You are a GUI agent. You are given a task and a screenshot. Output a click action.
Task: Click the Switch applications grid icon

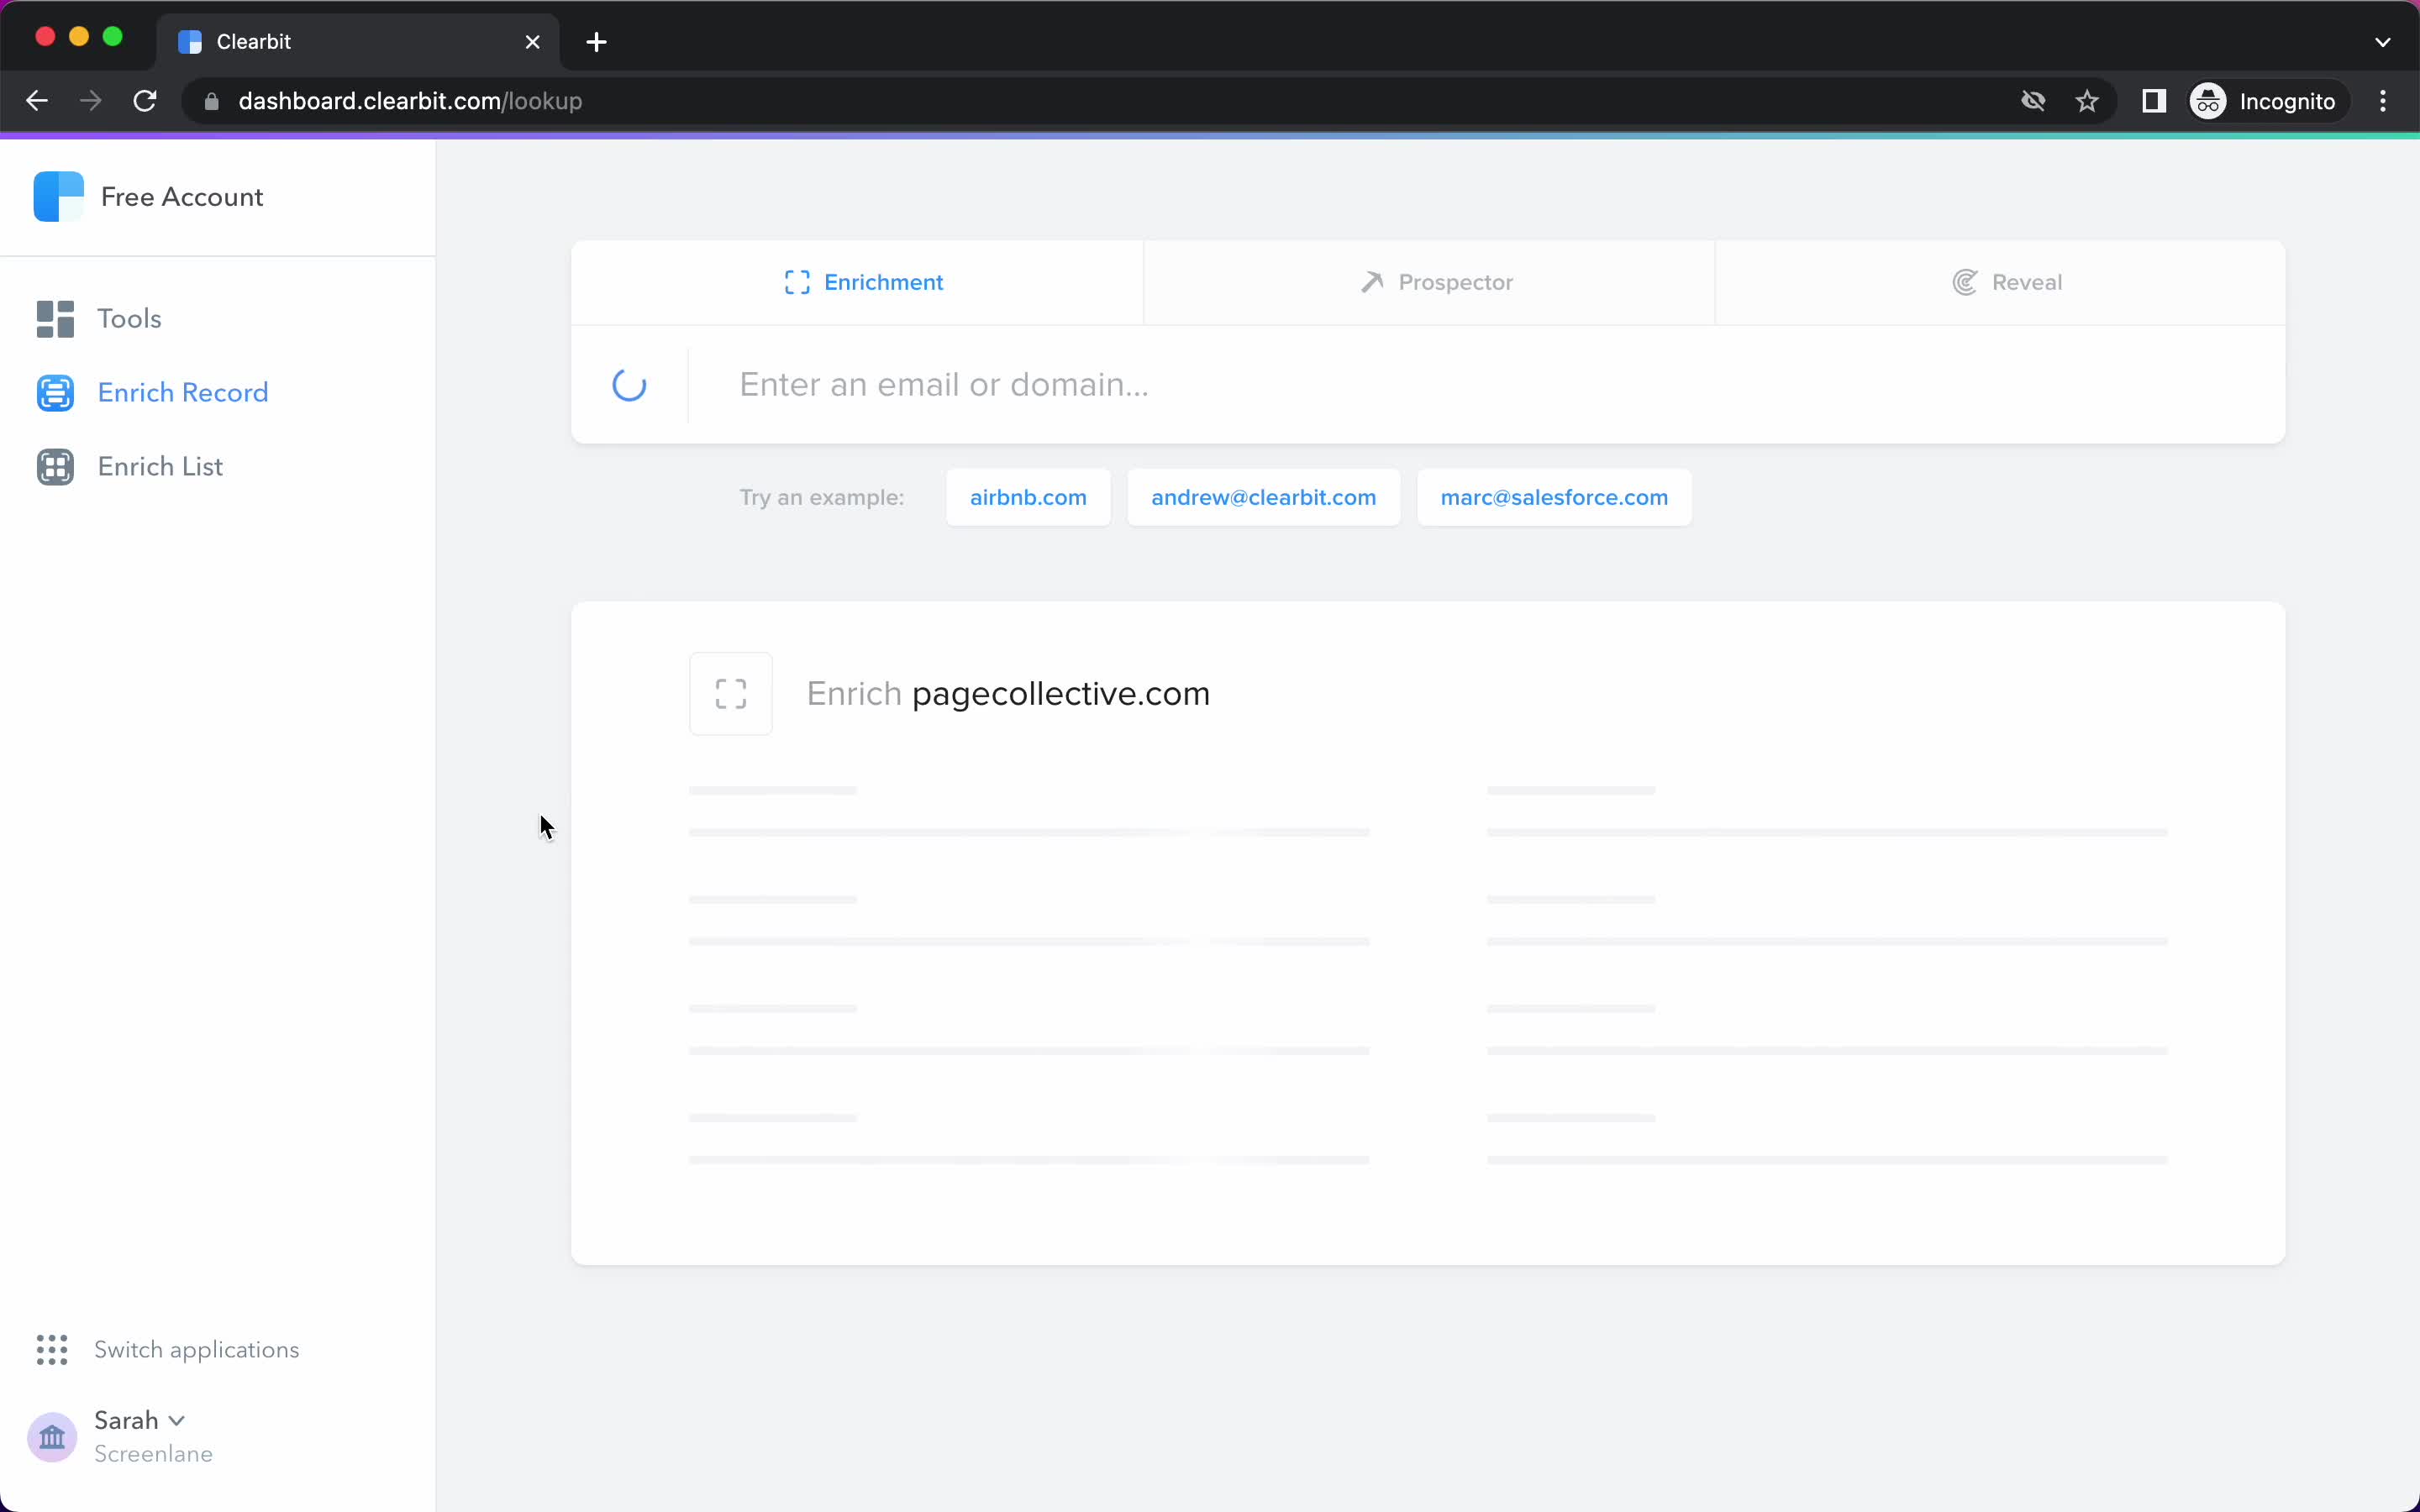(x=52, y=1350)
